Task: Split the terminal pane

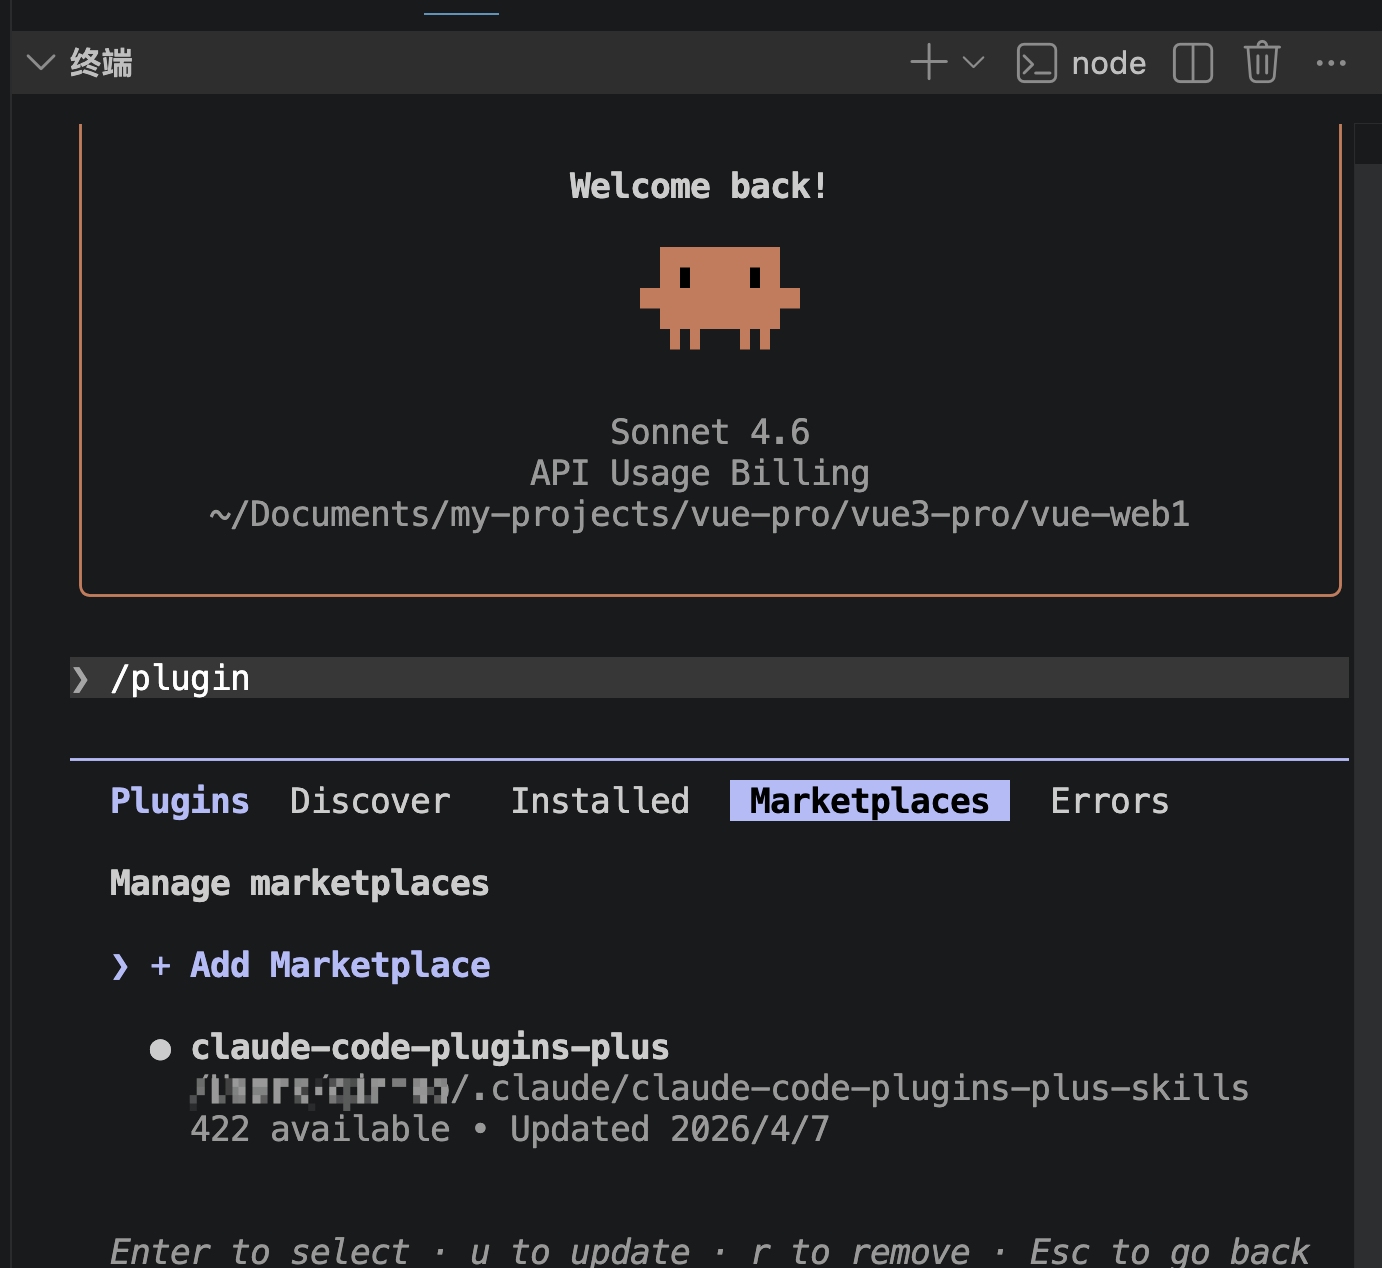Action: click(1192, 63)
